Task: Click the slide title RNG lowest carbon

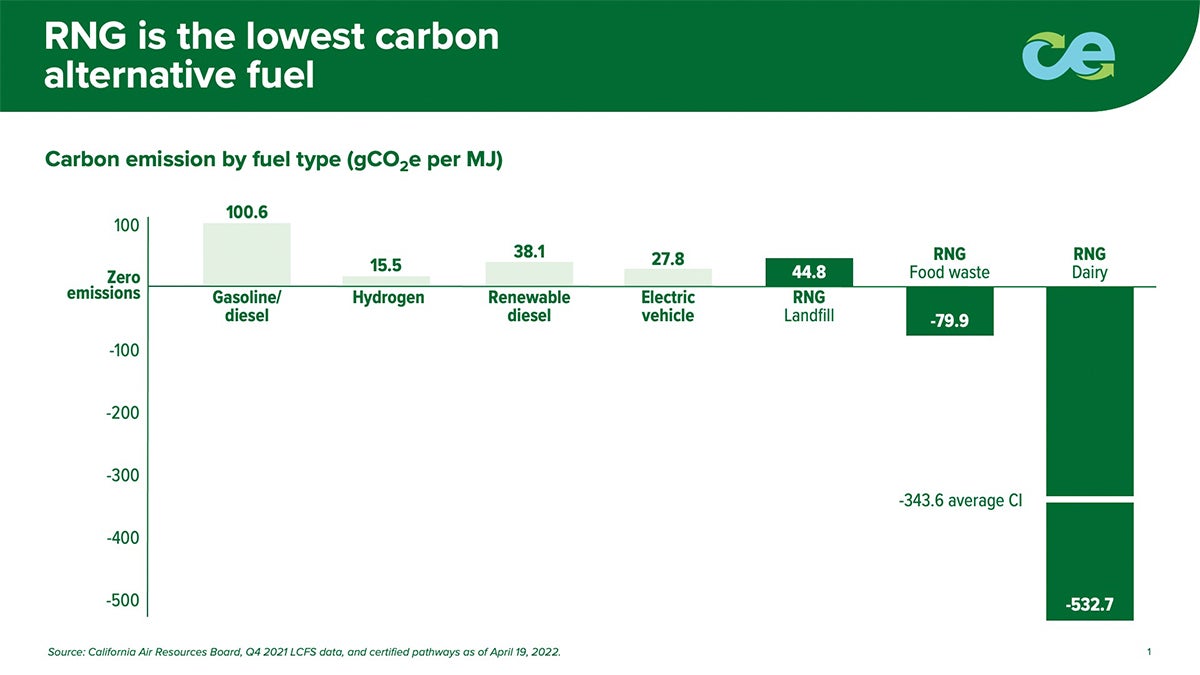Action: coord(271,56)
